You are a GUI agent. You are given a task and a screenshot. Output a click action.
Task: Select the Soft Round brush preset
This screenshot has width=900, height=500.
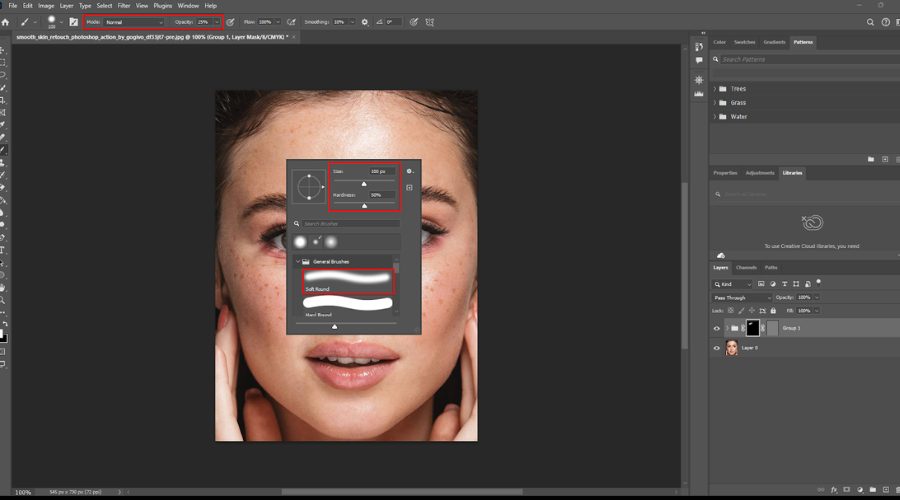click(x=348, y=281)
